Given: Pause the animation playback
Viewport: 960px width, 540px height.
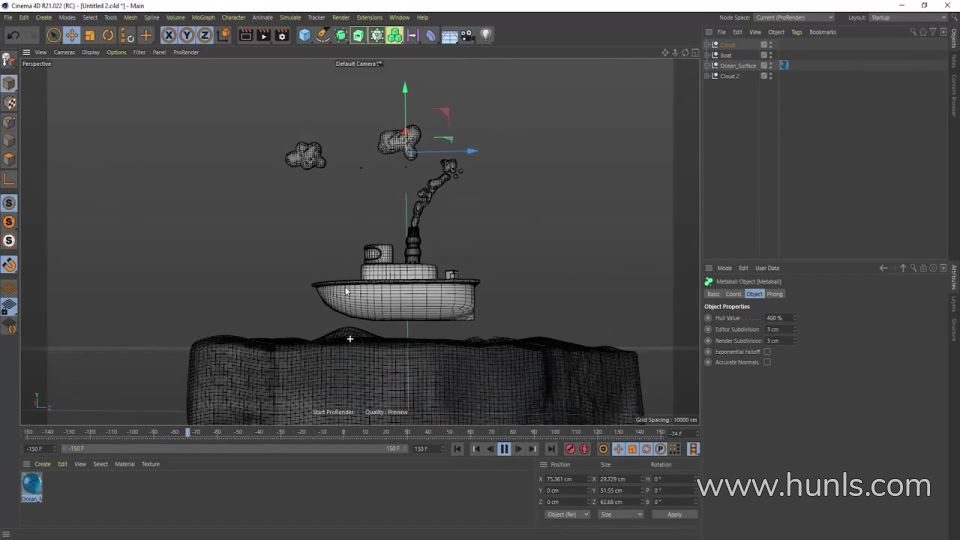Looking at the screenshot, I should point(504,449).
